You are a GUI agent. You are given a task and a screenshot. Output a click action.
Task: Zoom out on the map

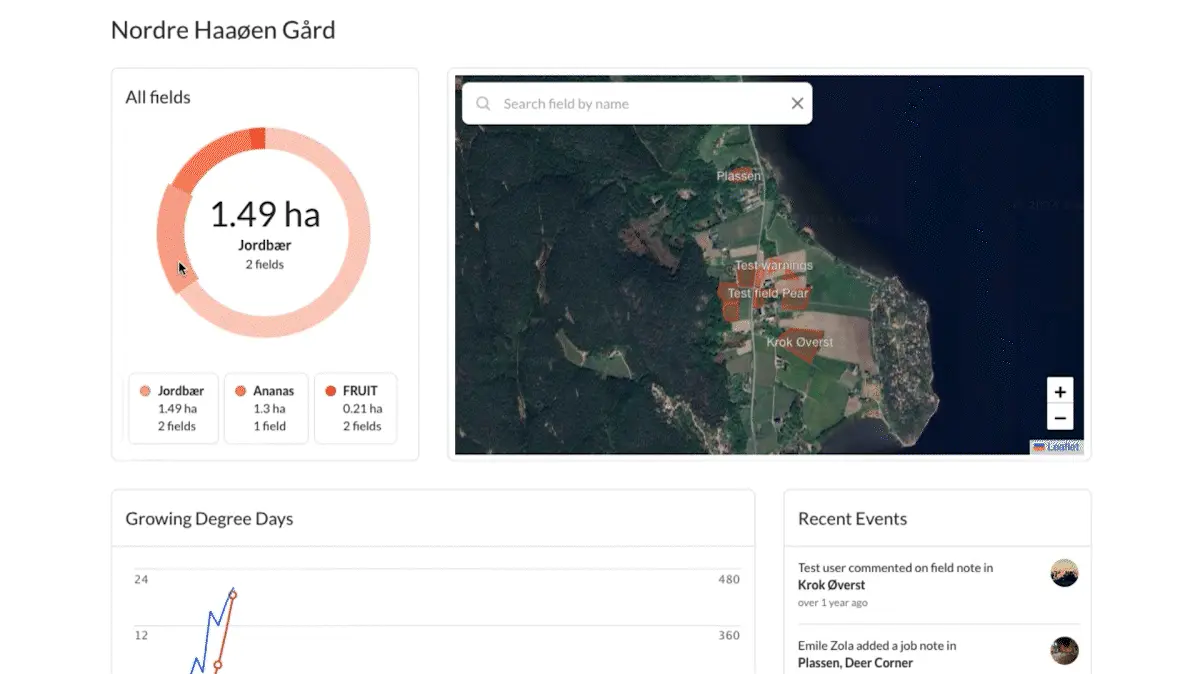pos(1060,418)
